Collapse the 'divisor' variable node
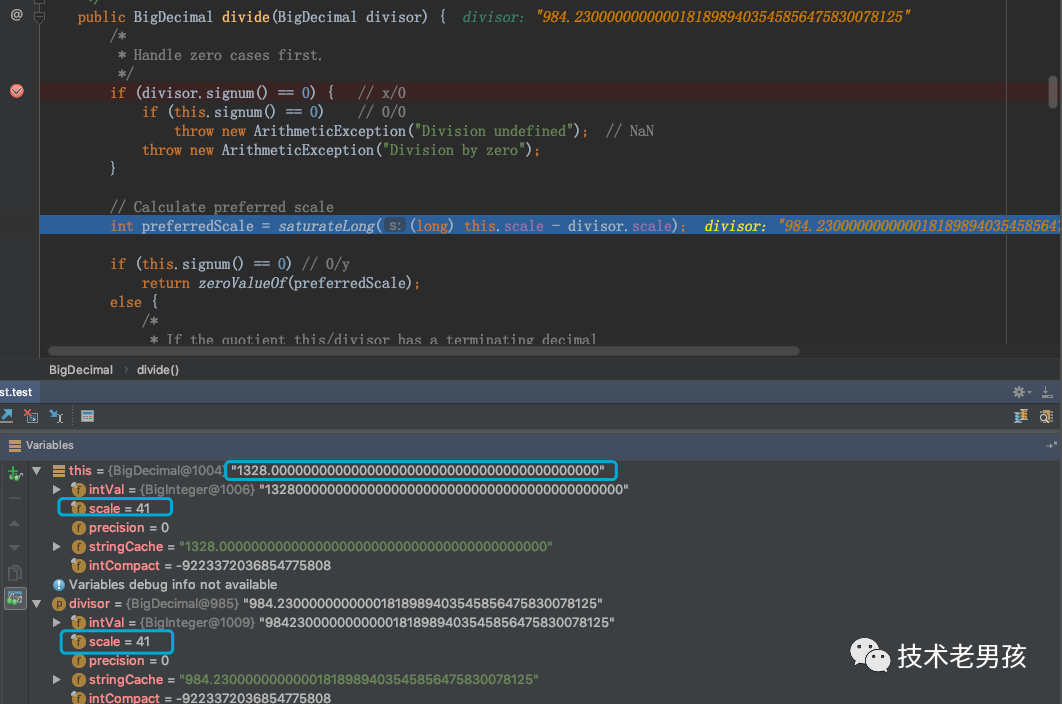This screenshot has height=704, width=1062. point(37,603)
